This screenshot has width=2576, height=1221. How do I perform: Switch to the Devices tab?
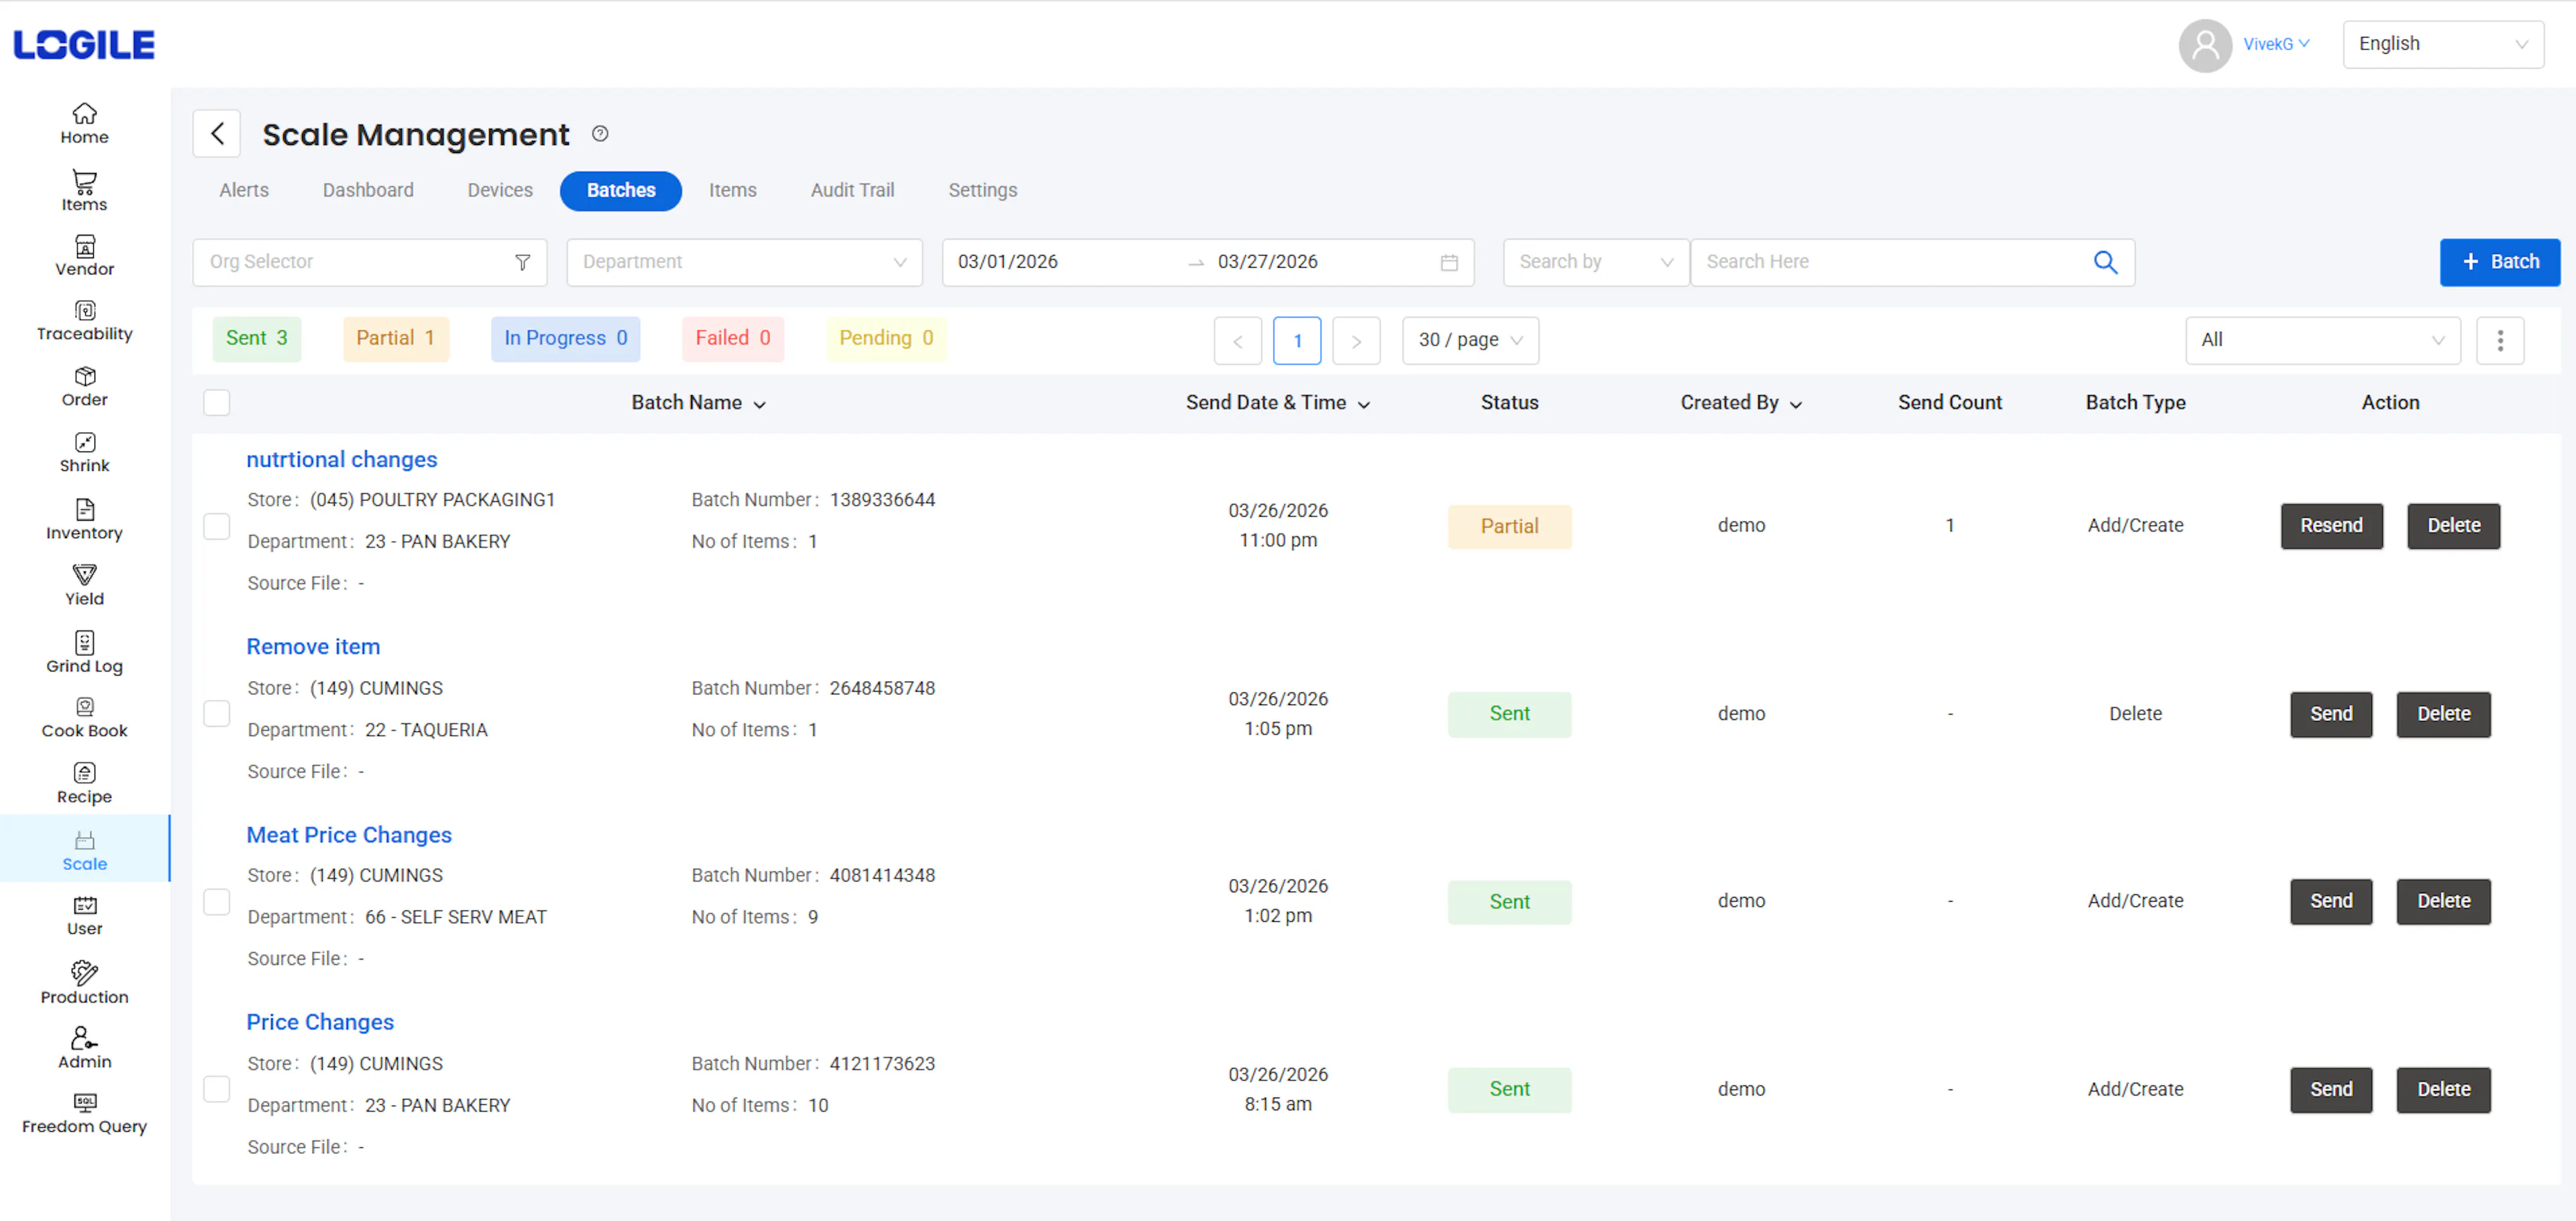[499, 190]
